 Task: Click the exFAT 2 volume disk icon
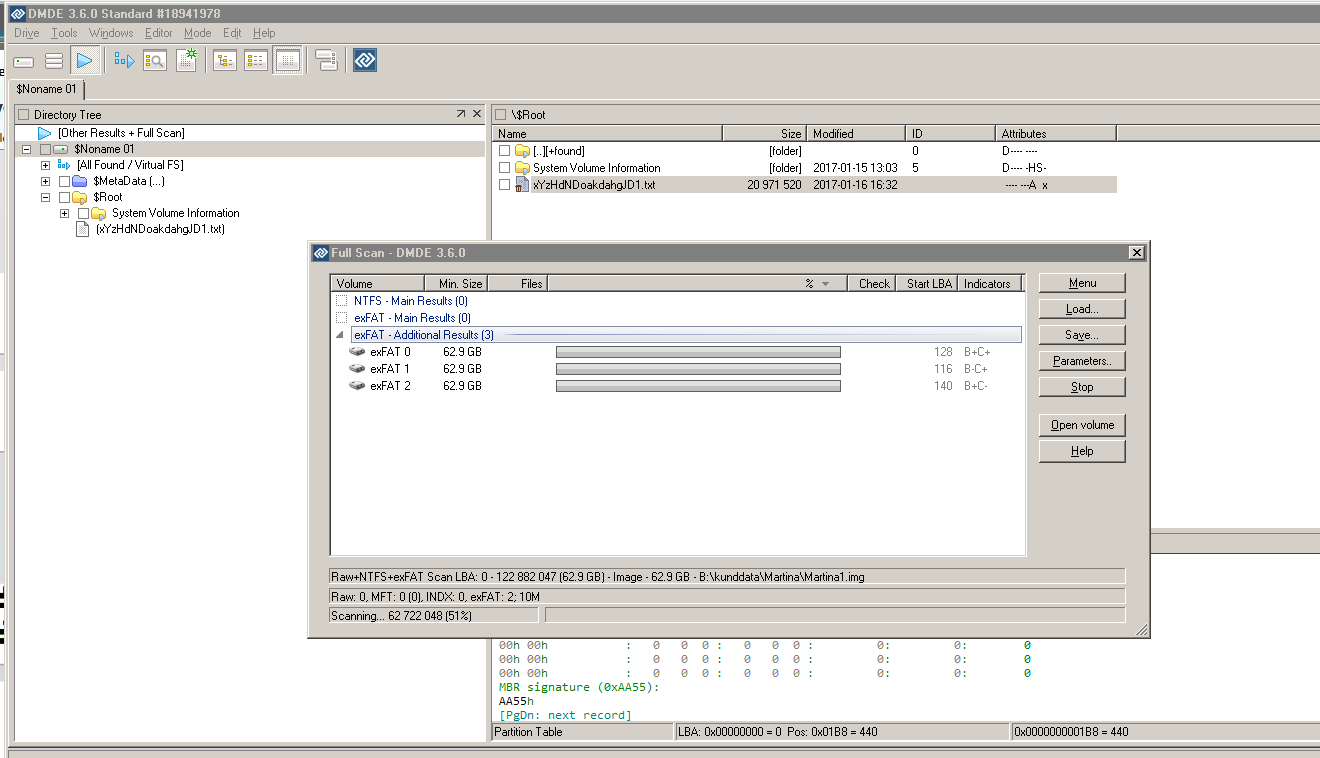[x=358, y=386]
